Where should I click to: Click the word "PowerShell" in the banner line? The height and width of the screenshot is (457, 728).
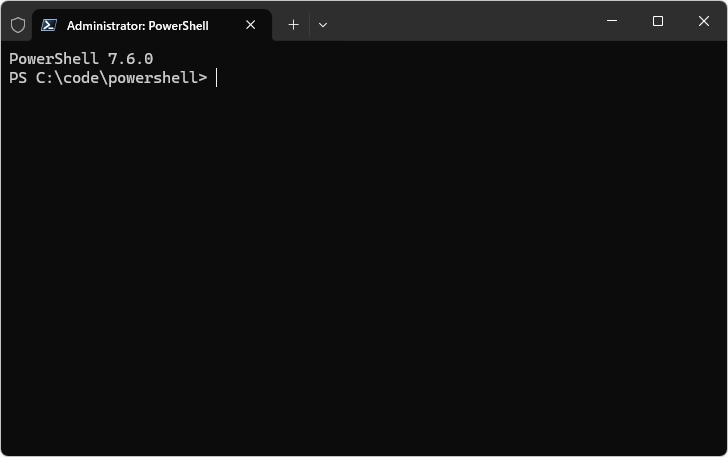(x=54, y=59)
